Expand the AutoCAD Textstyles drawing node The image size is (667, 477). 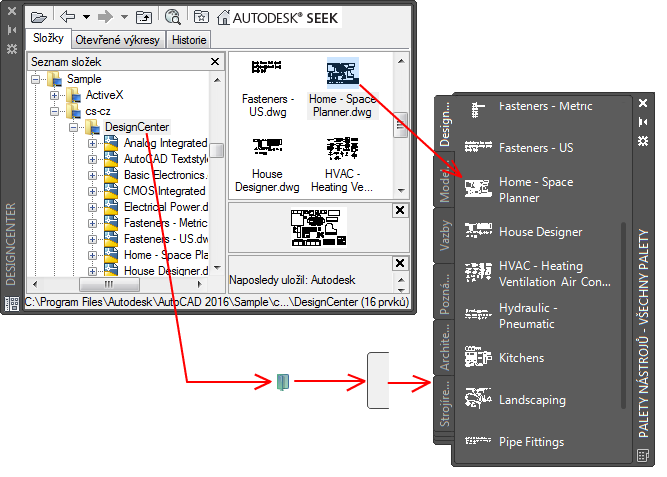(92, 159)
